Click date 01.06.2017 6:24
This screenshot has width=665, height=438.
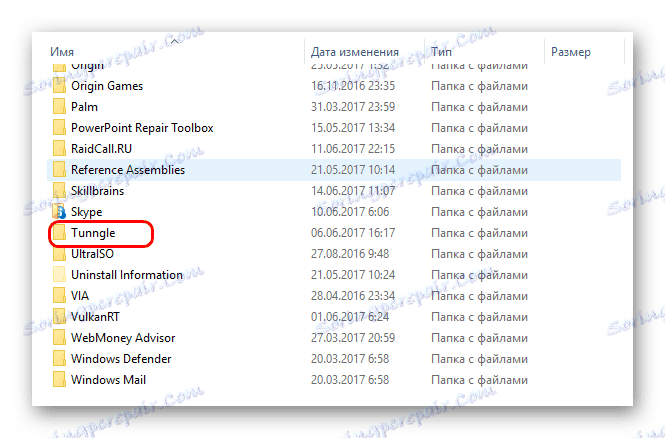pyautogui.click(x=350, y=317)
